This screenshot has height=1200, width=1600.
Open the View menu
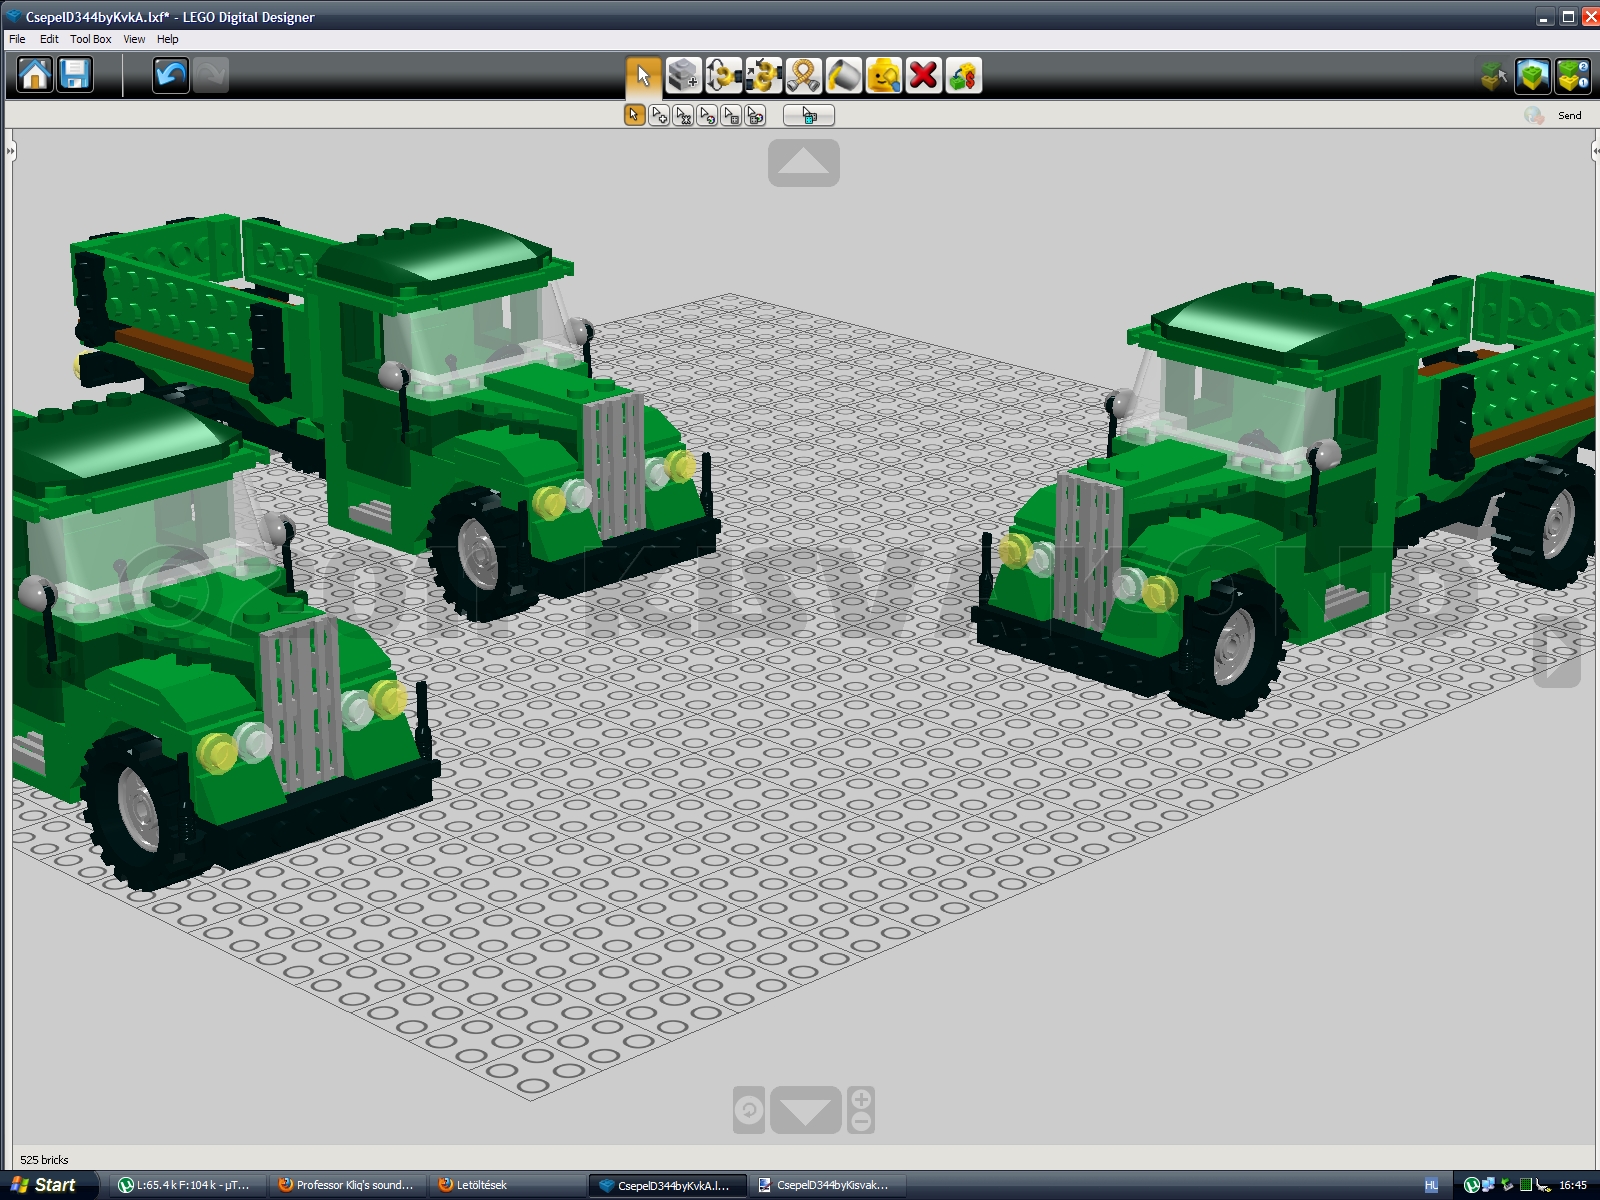coord(134,39)
